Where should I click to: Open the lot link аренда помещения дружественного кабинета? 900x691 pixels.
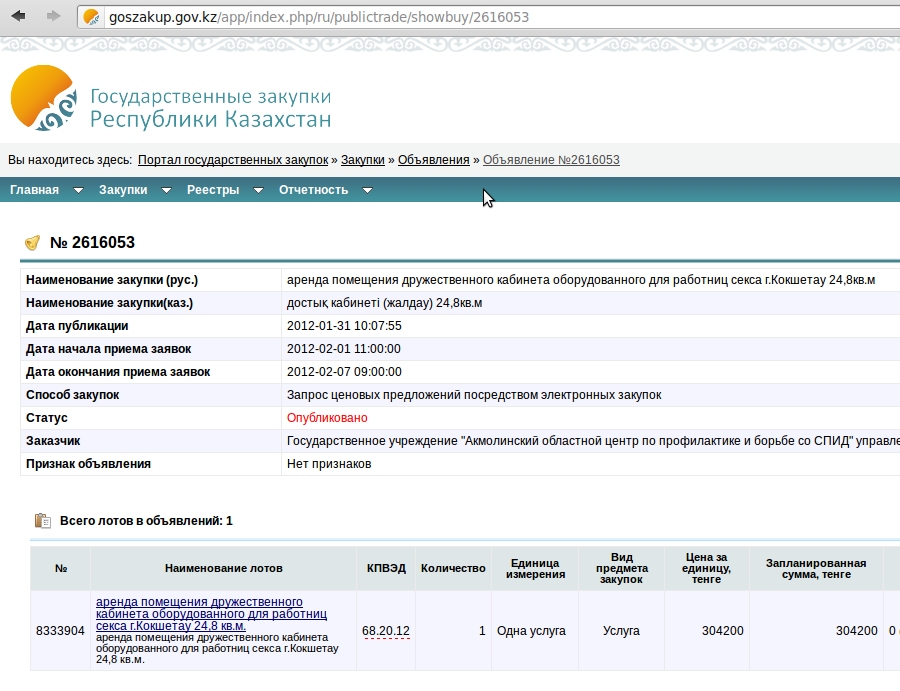click(x=211, y=614)
